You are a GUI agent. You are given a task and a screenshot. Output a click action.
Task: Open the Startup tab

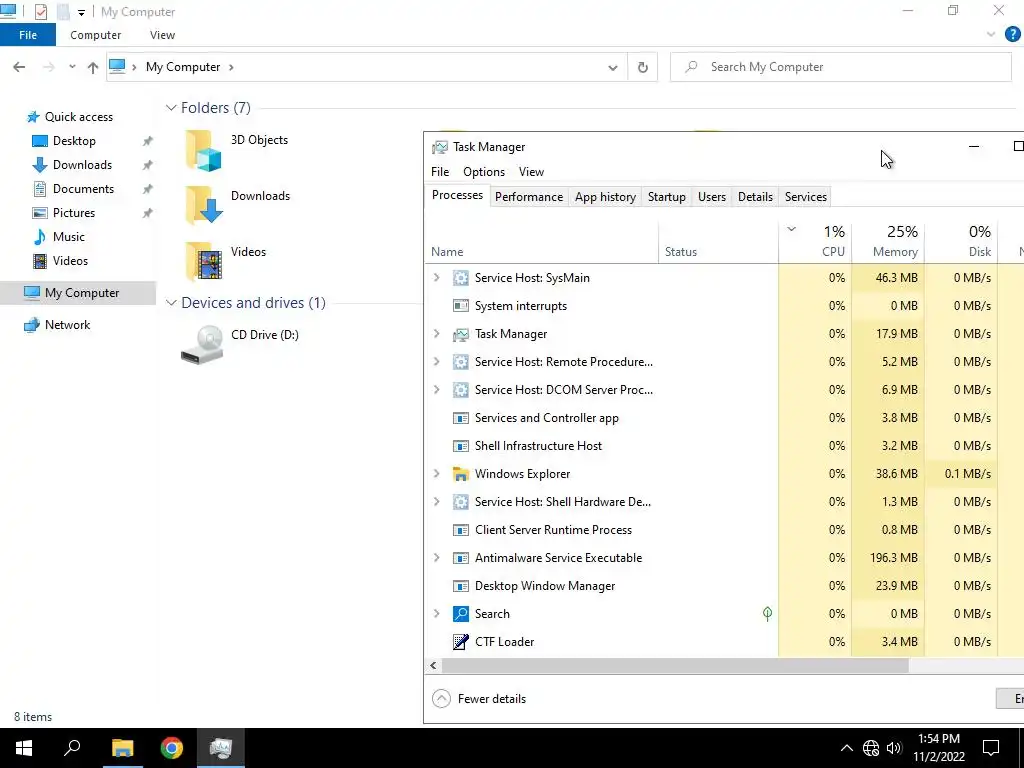tap(667, 197)
